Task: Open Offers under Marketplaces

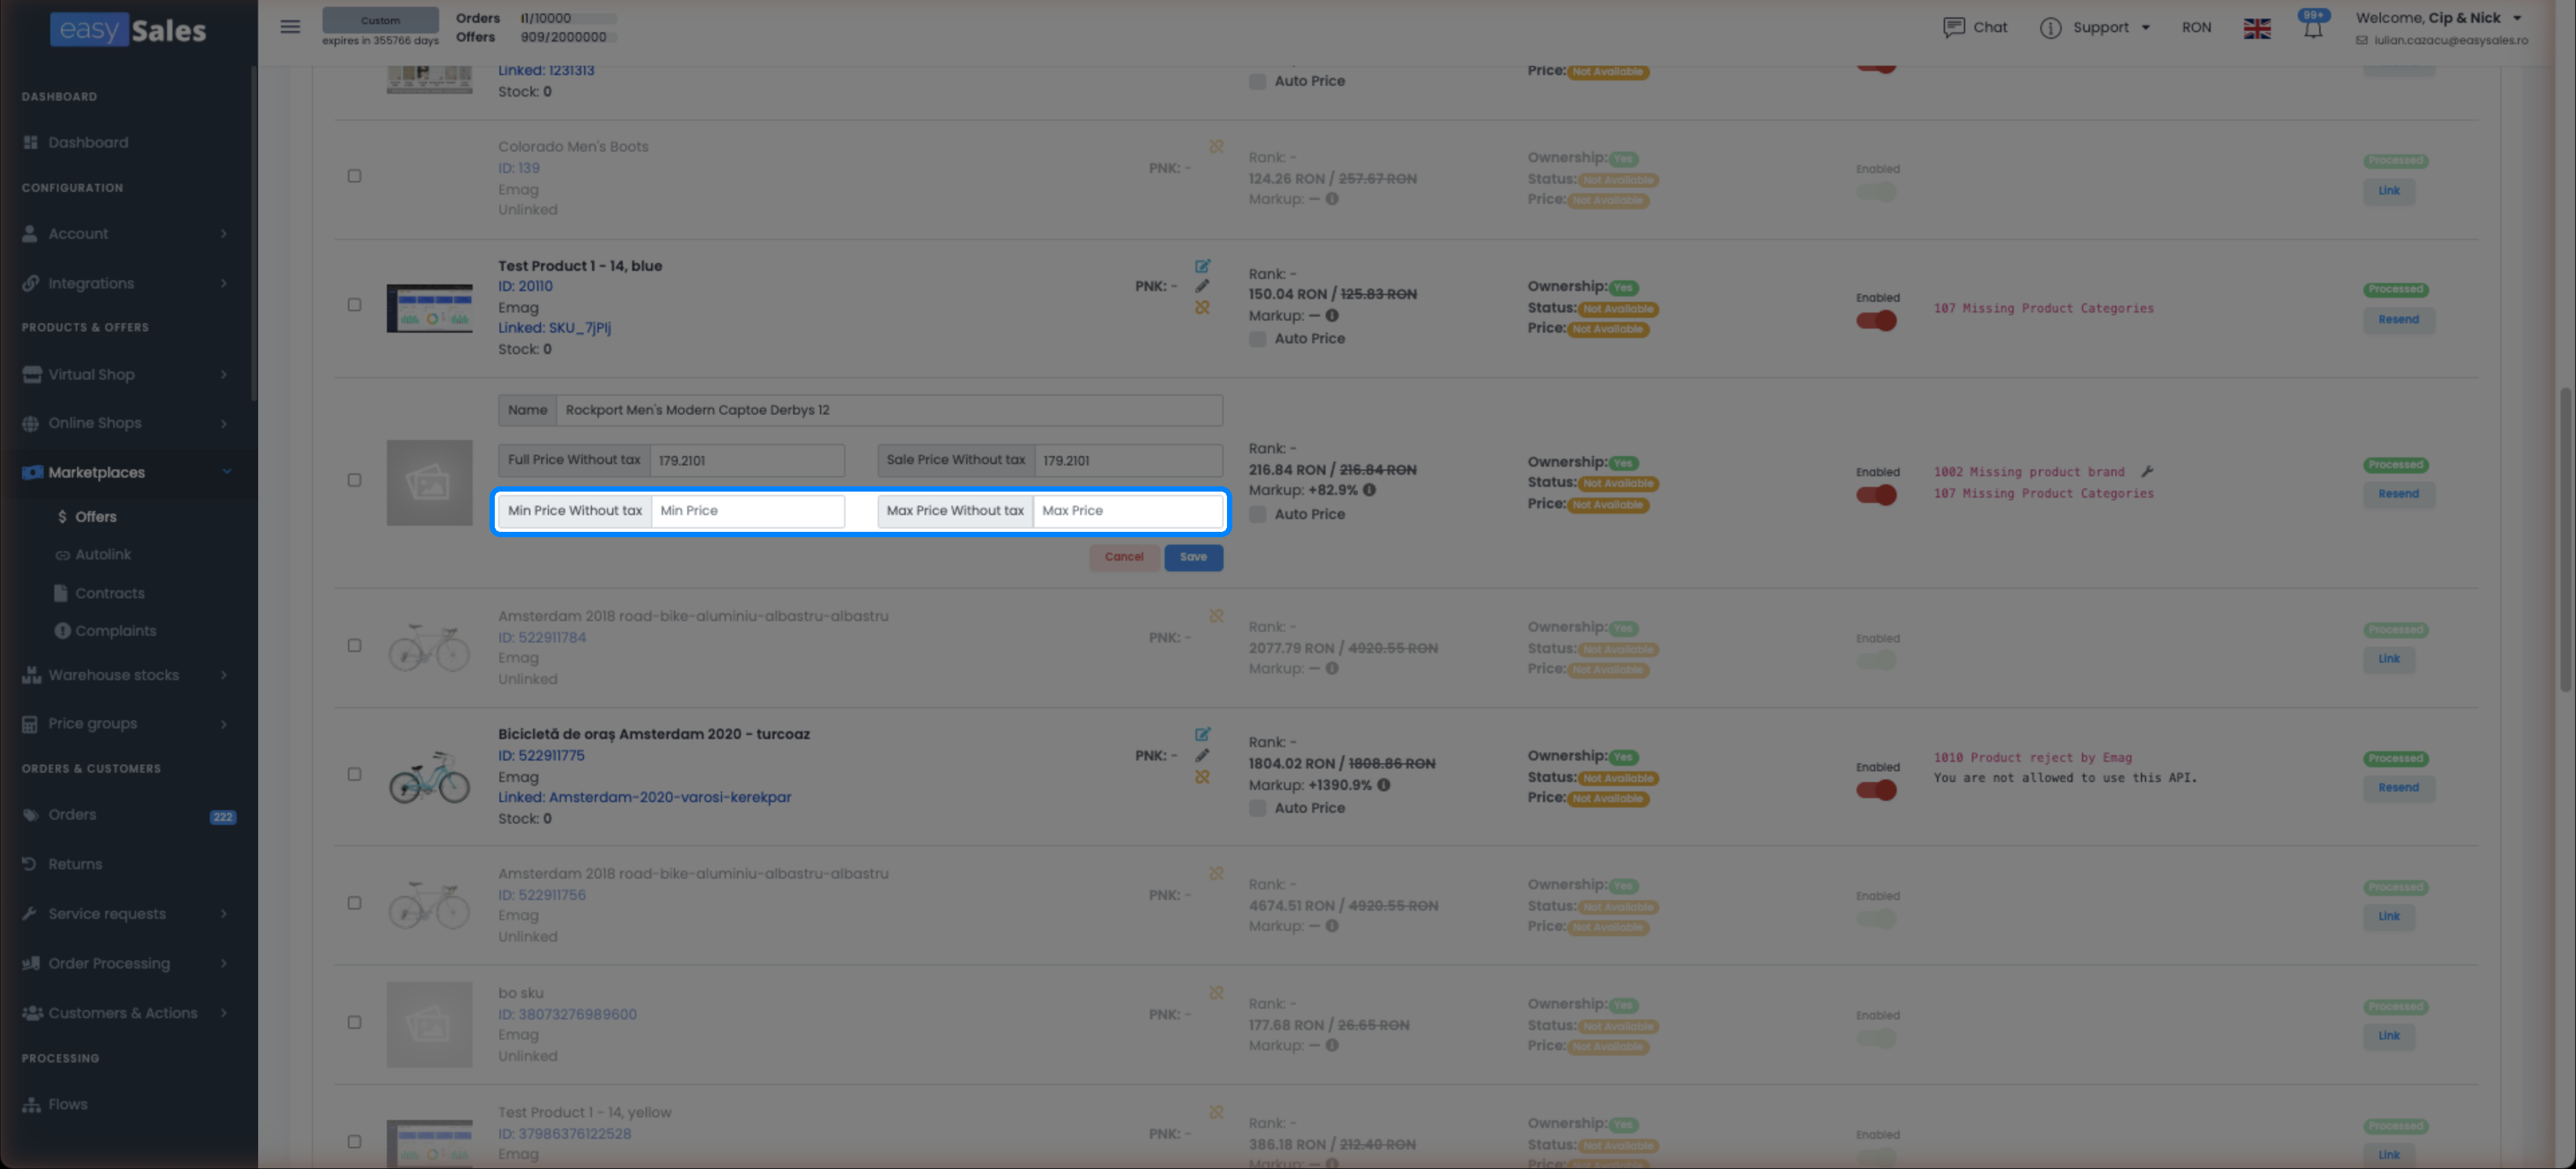Action: (96, 517)
